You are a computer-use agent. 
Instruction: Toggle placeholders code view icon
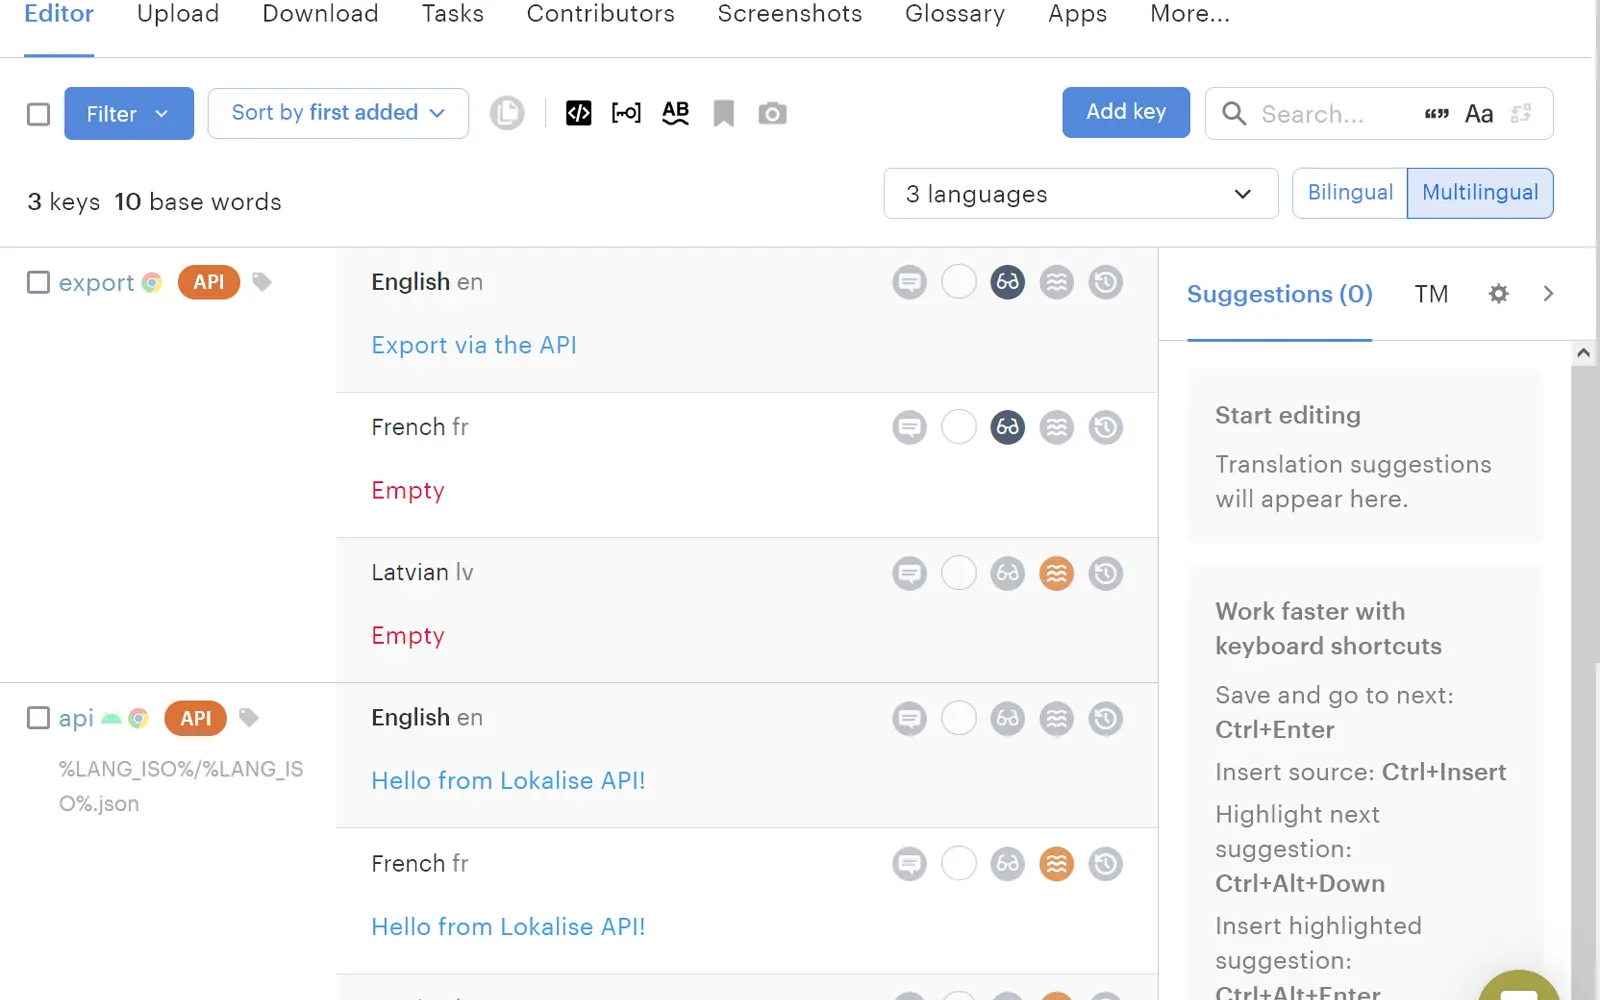[579, 113]
